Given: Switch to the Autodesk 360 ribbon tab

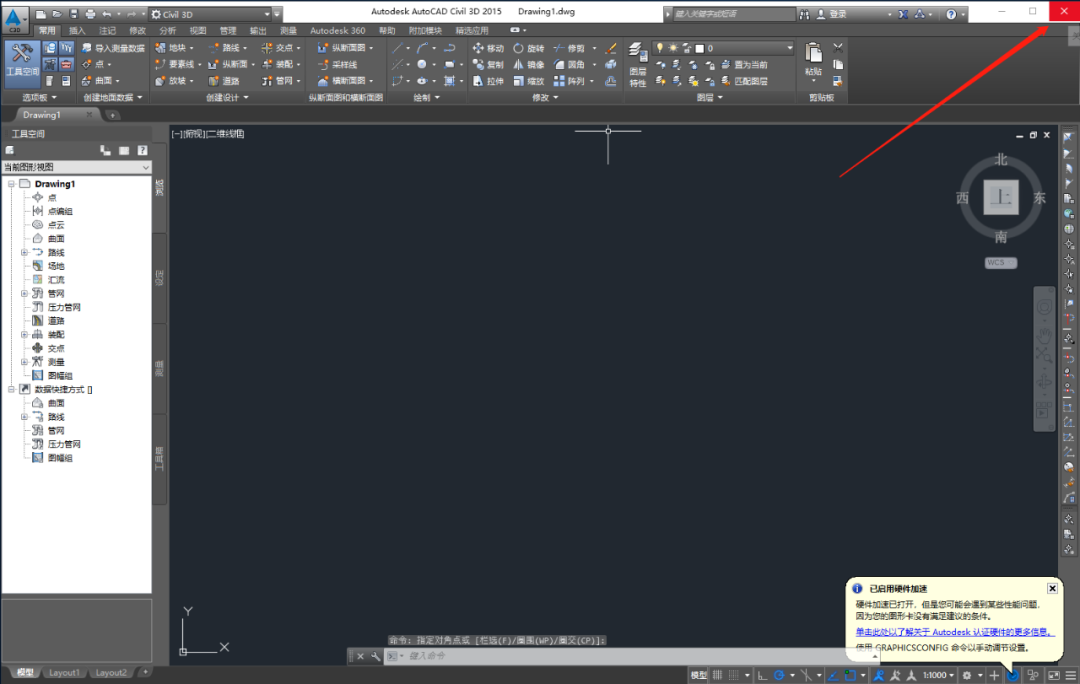Looking at the screenshot, I should coord(338,30).
